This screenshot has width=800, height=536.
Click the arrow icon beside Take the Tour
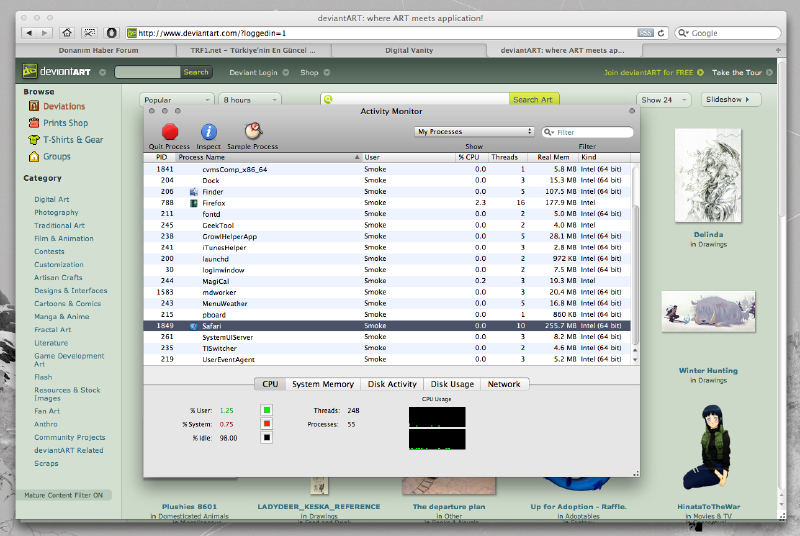(769, 72)
